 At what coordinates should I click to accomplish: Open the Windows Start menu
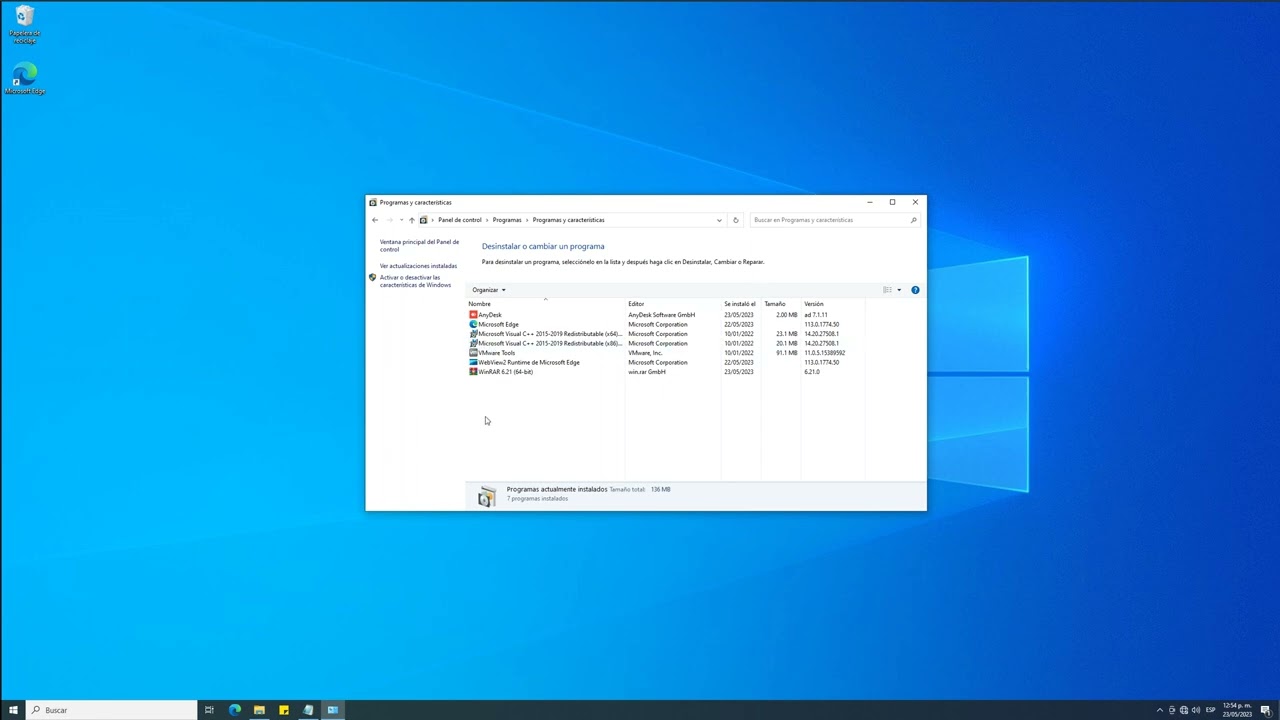[x=13, y=710]
